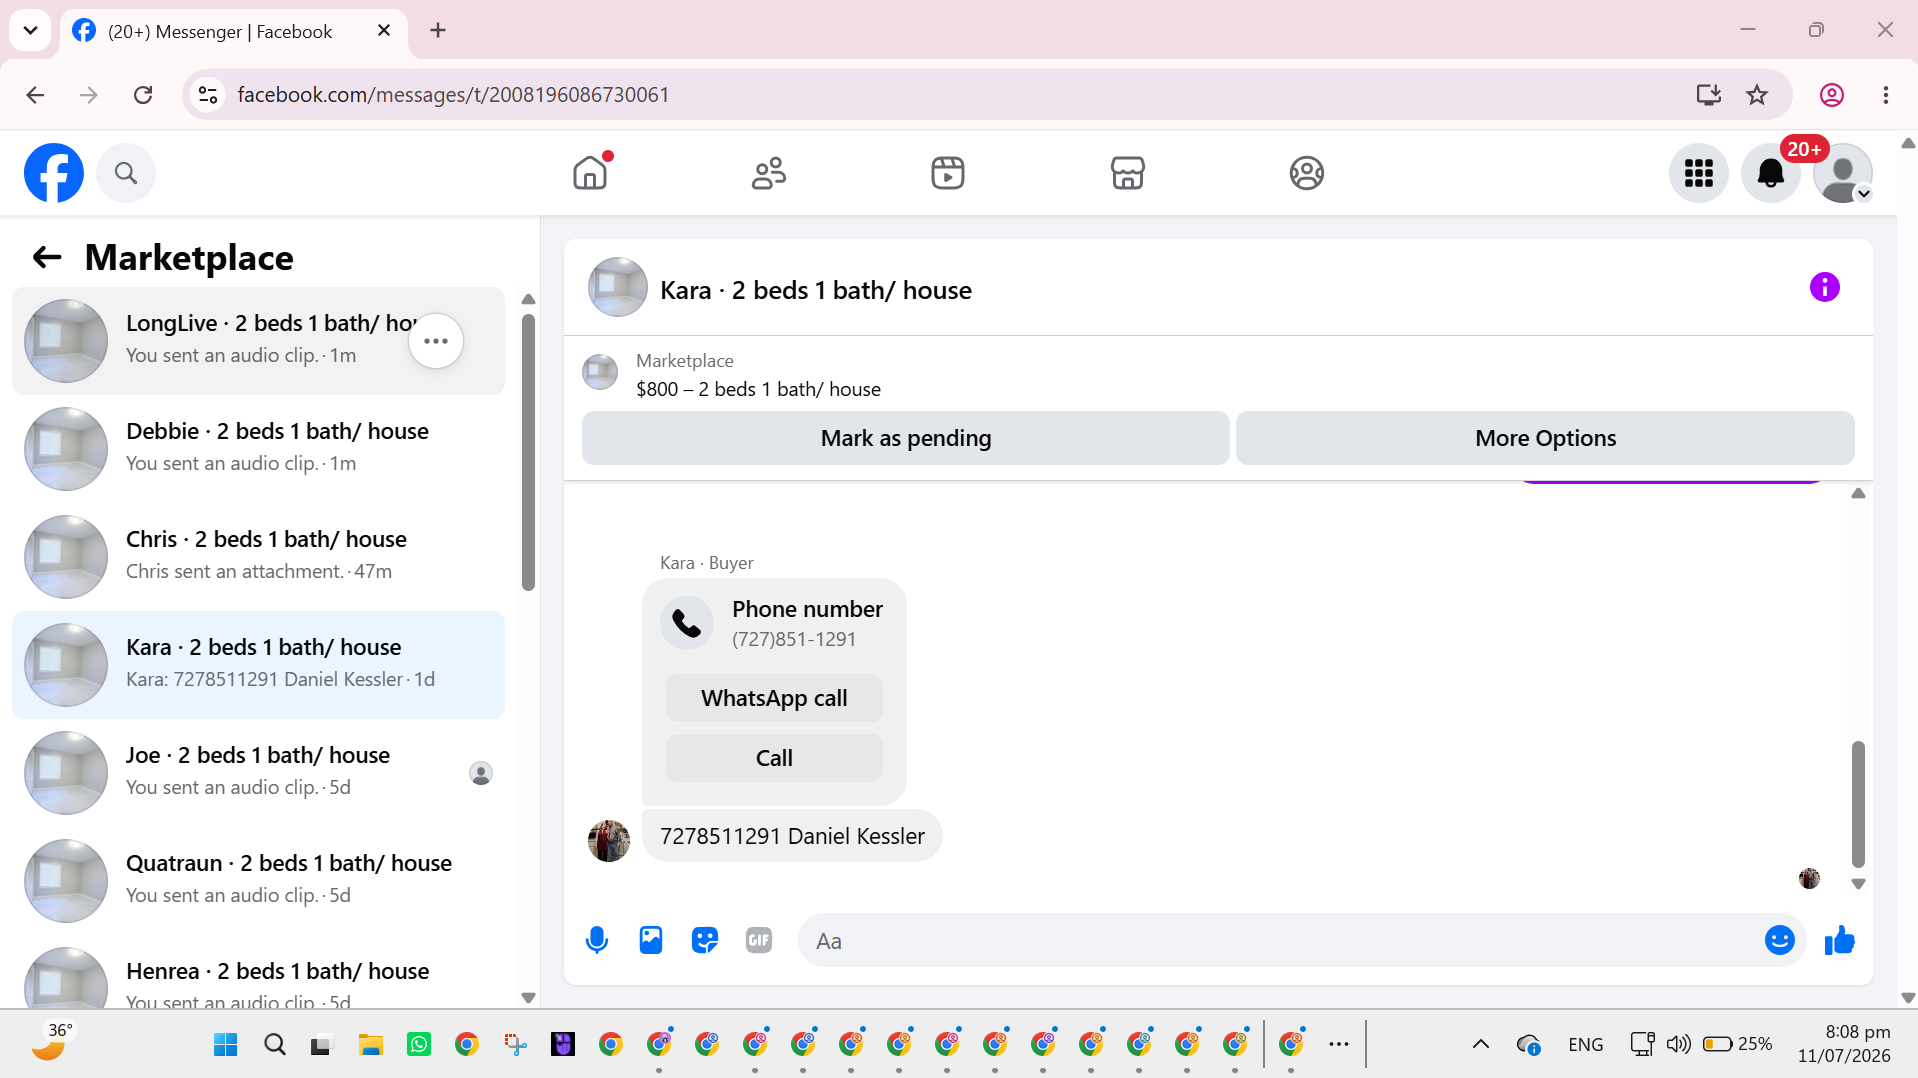
Task: Open the Friends icon in top navigation
Action: click(x=768, y=173)
